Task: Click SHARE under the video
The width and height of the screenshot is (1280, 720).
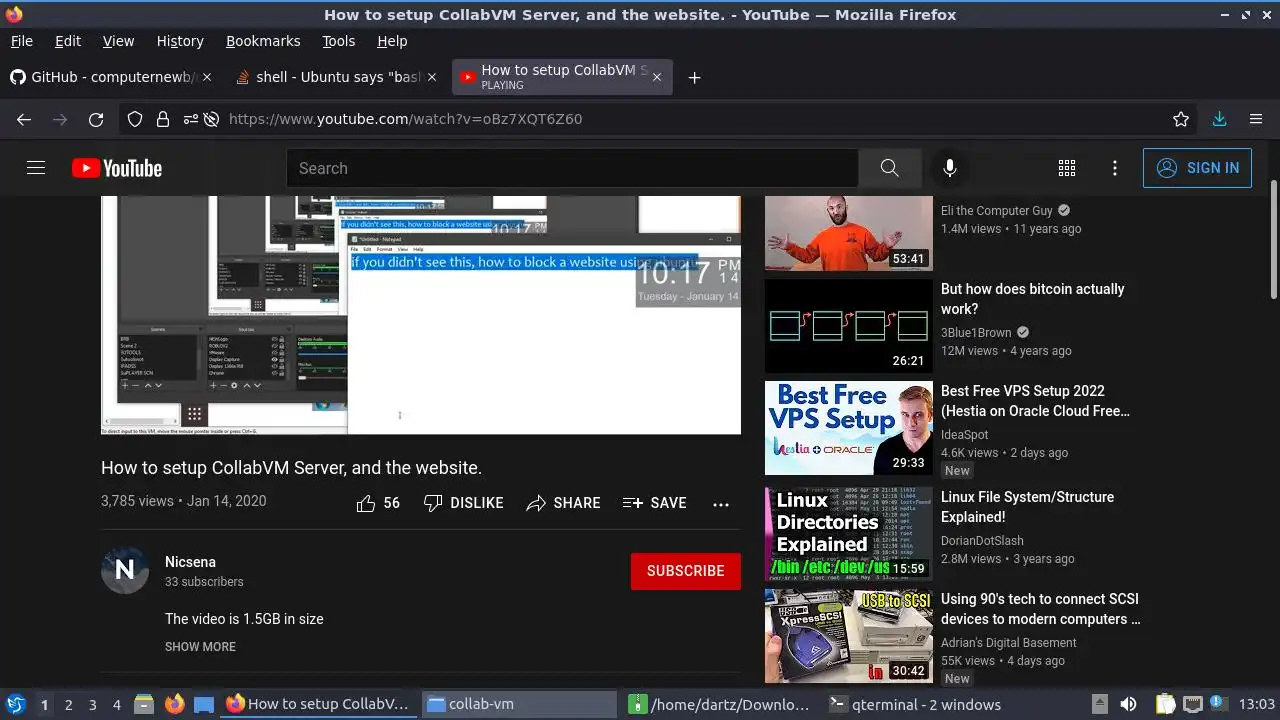Action: 564,503
